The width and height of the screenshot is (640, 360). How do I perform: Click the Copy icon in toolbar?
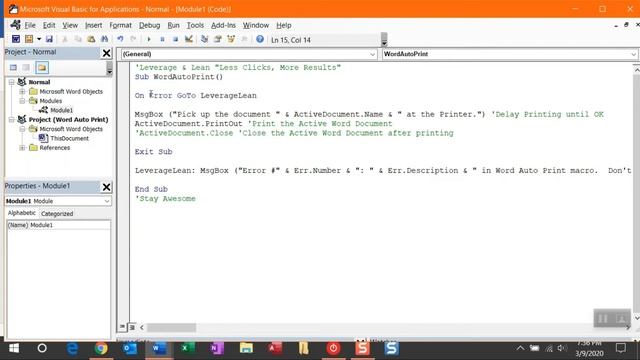pos(78,39)
